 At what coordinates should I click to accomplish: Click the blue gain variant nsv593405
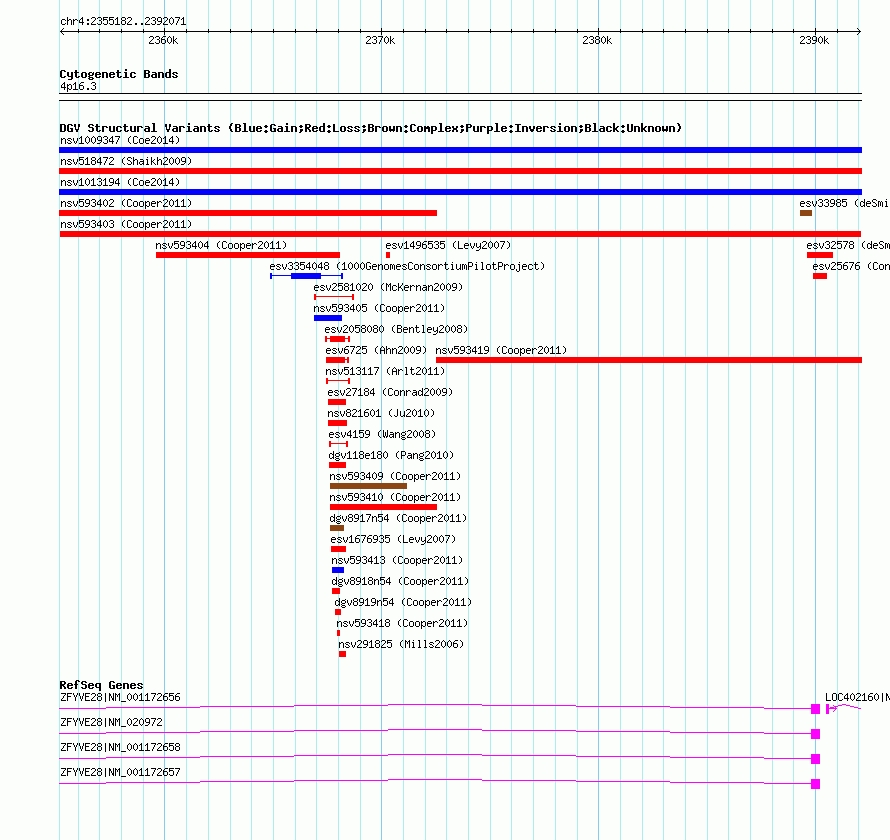coord(328,318)
